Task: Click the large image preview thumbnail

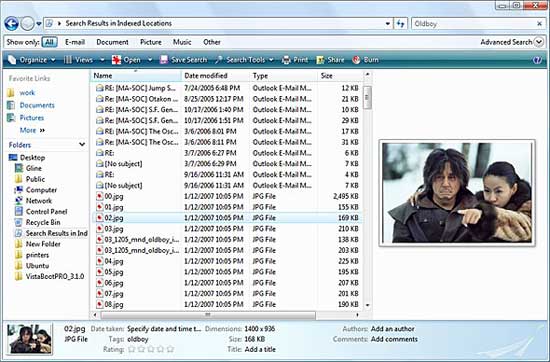Action: tap(457, 193)
